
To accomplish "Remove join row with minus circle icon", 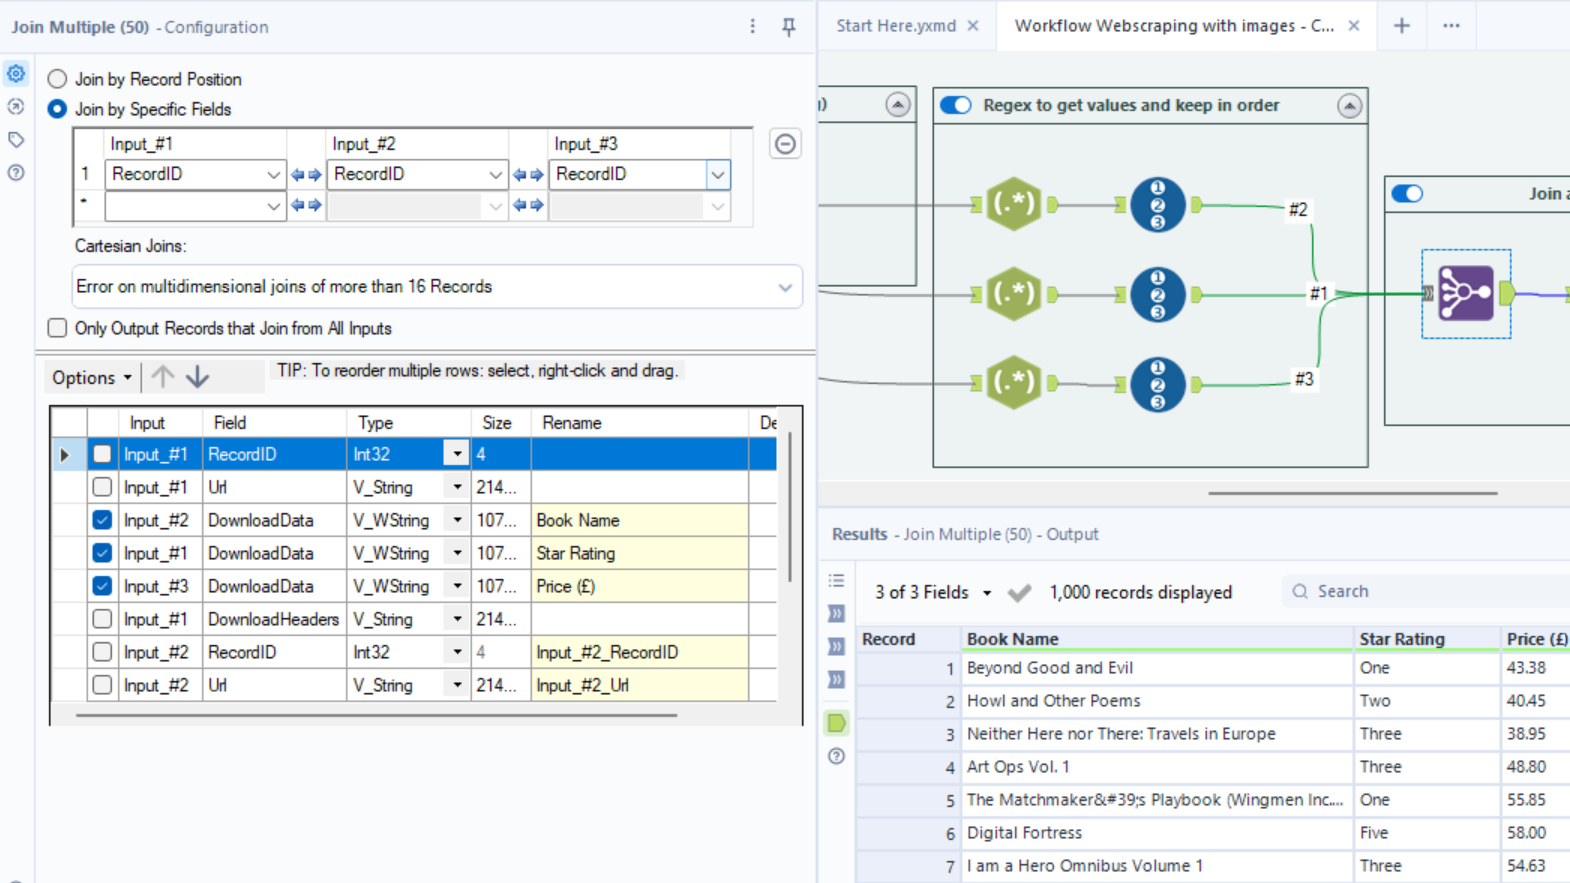I will coord(785,144).
